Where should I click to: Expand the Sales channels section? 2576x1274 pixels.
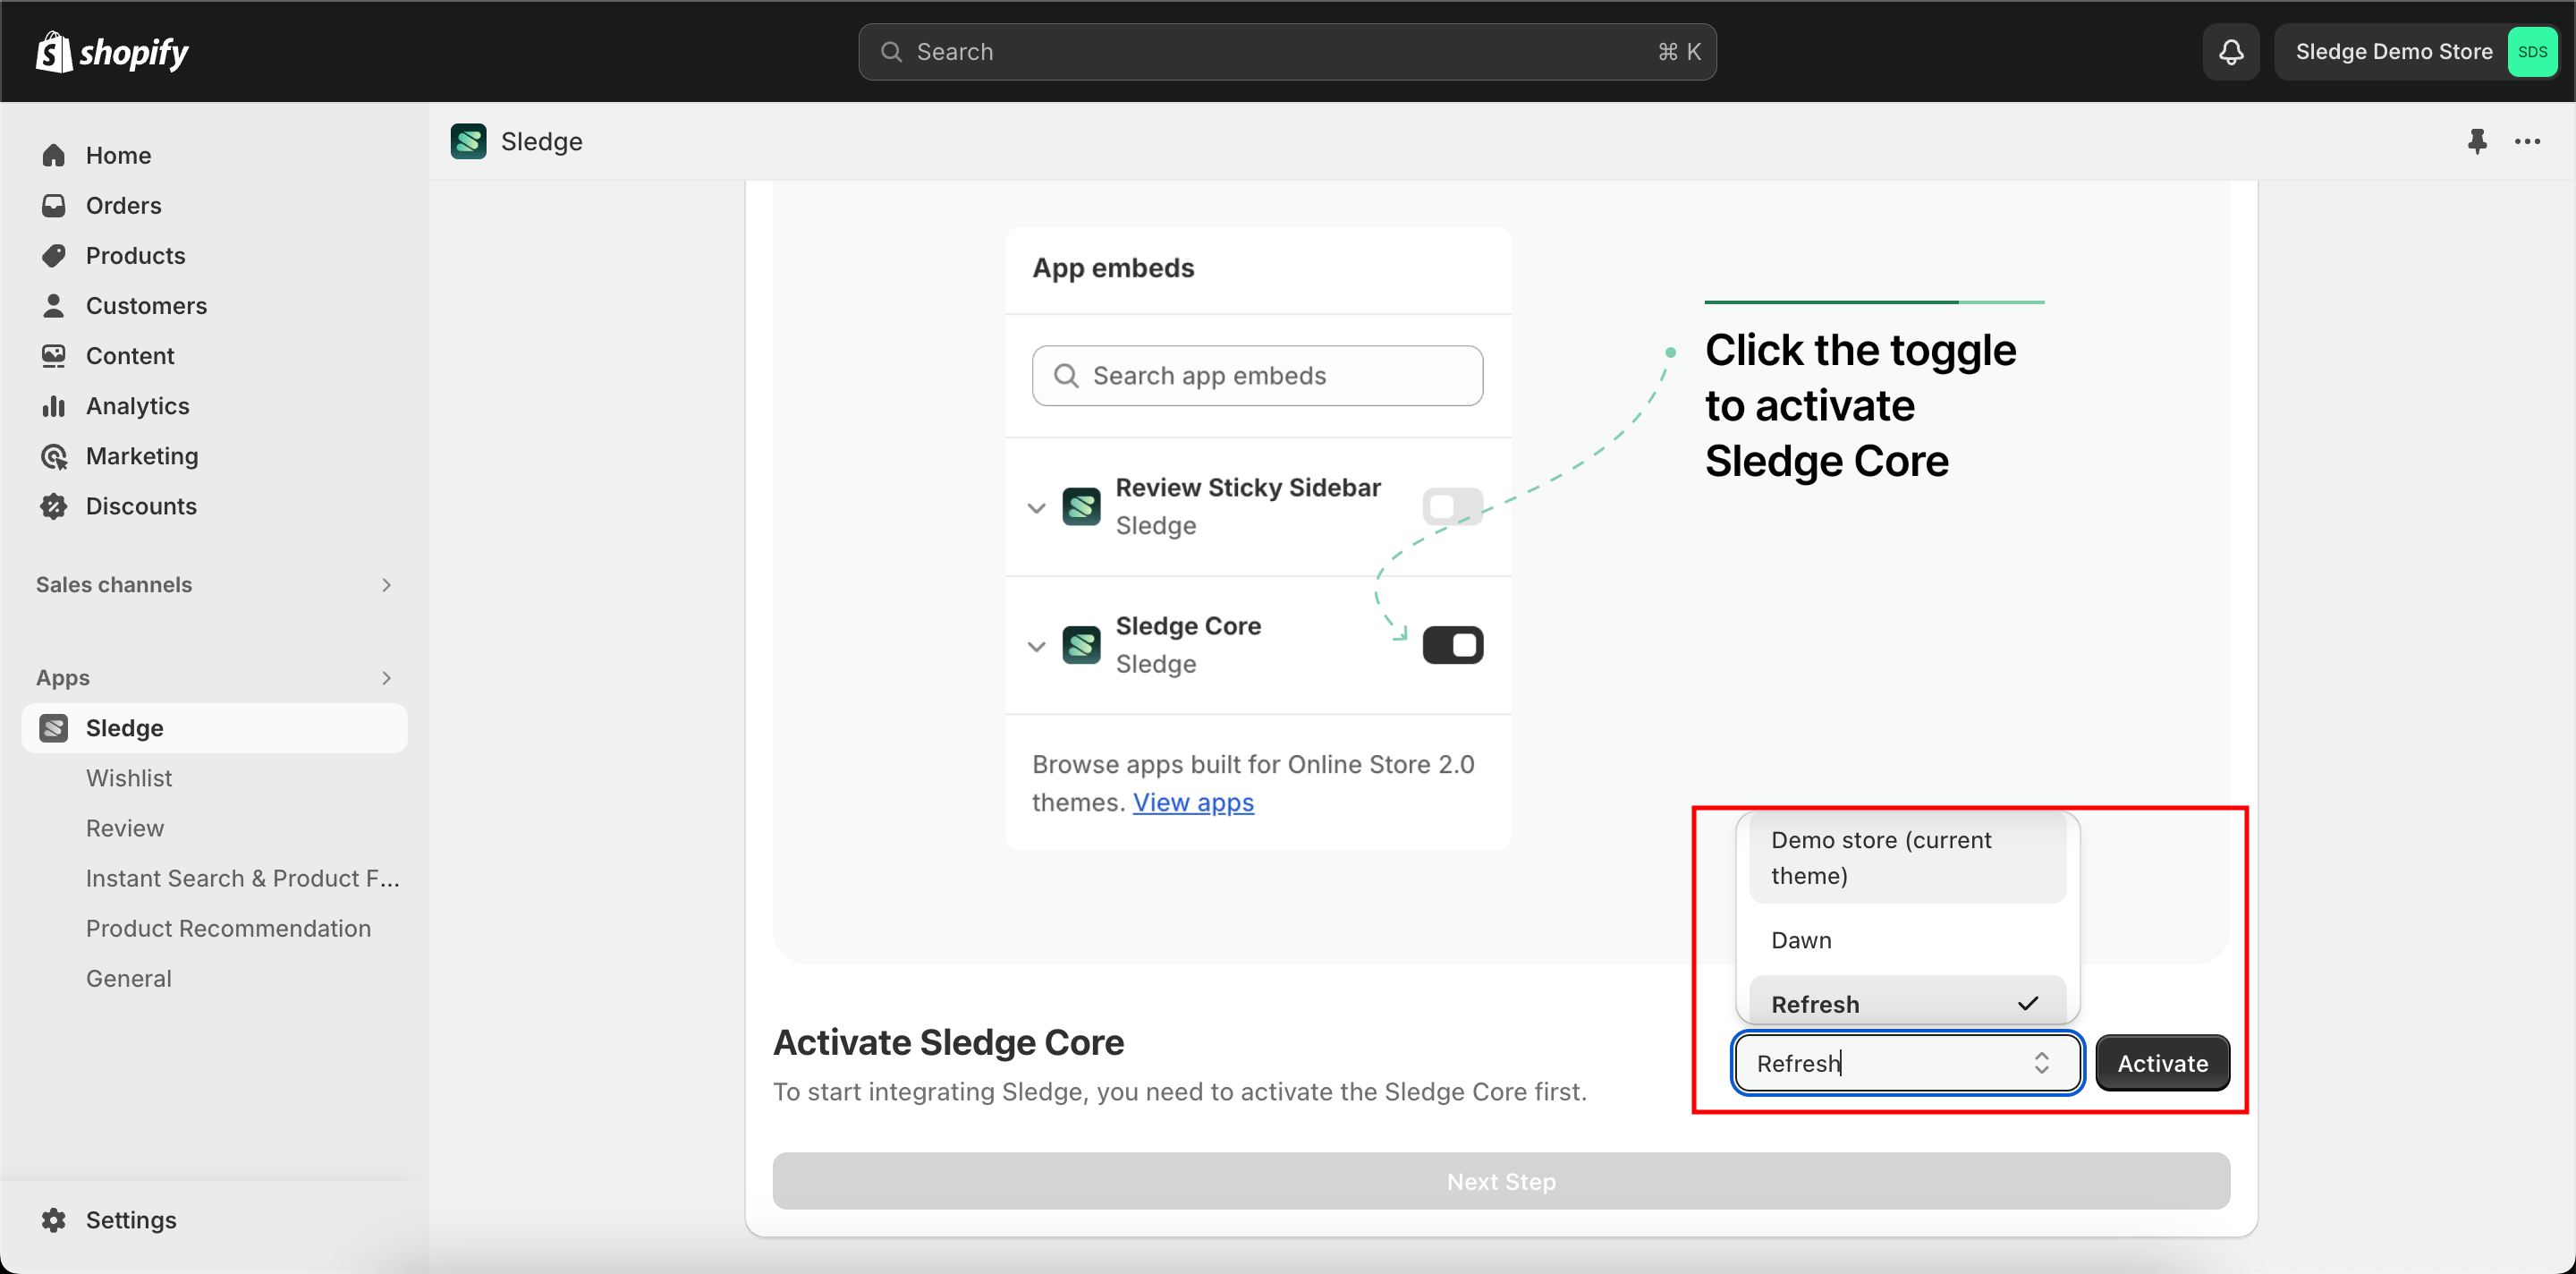386,585
